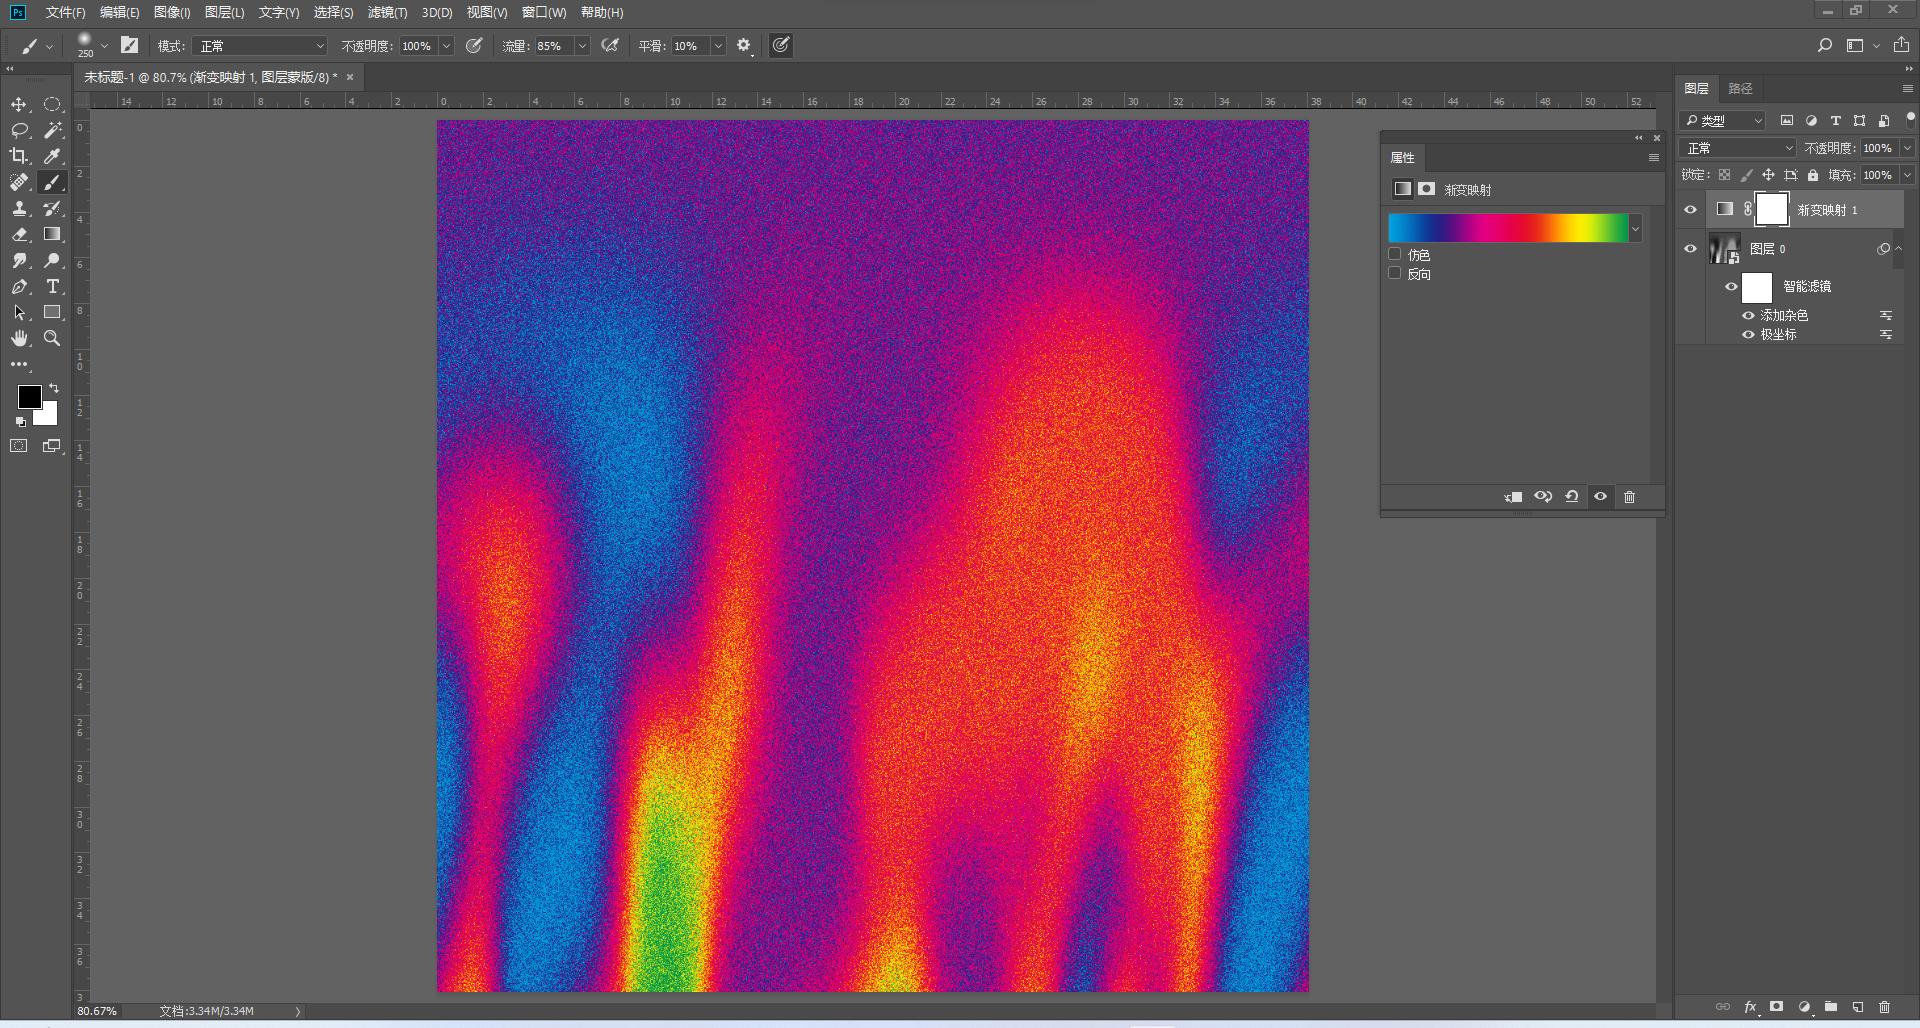Hide the 渐变映射 1 layer
Viewport: 1920px width, 1028px height.
coord(1691,210)
